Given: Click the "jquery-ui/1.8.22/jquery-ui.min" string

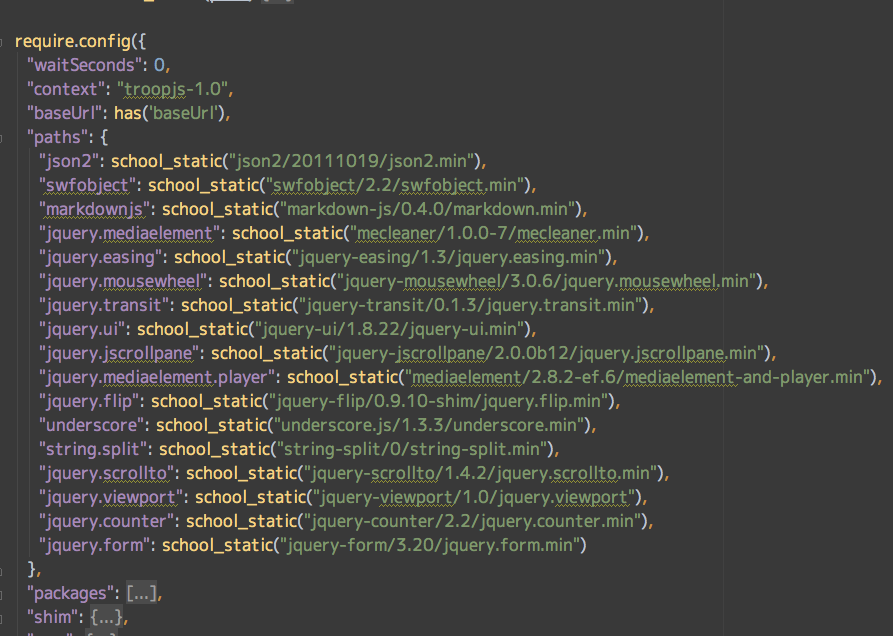Looking at the screenshot, I should click(x=389, y=329).
